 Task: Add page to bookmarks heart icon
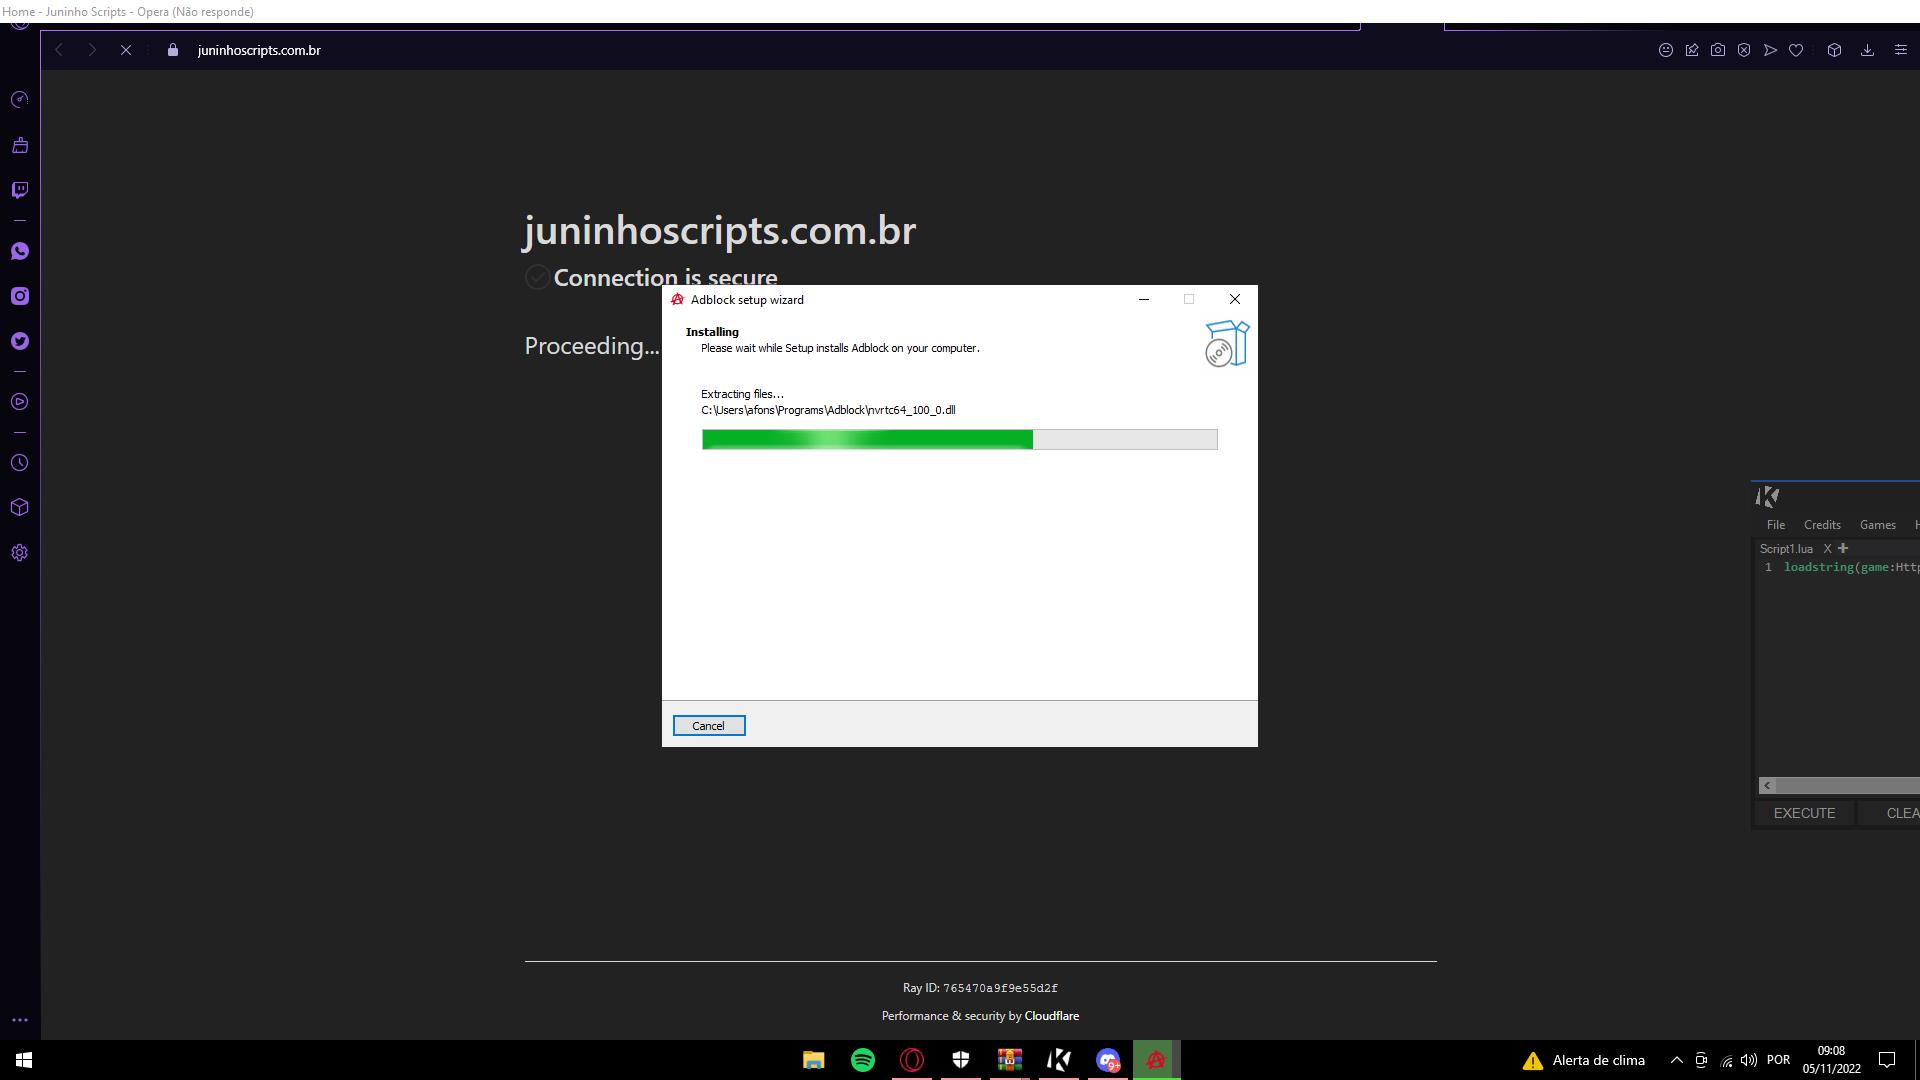point(1796,50)
